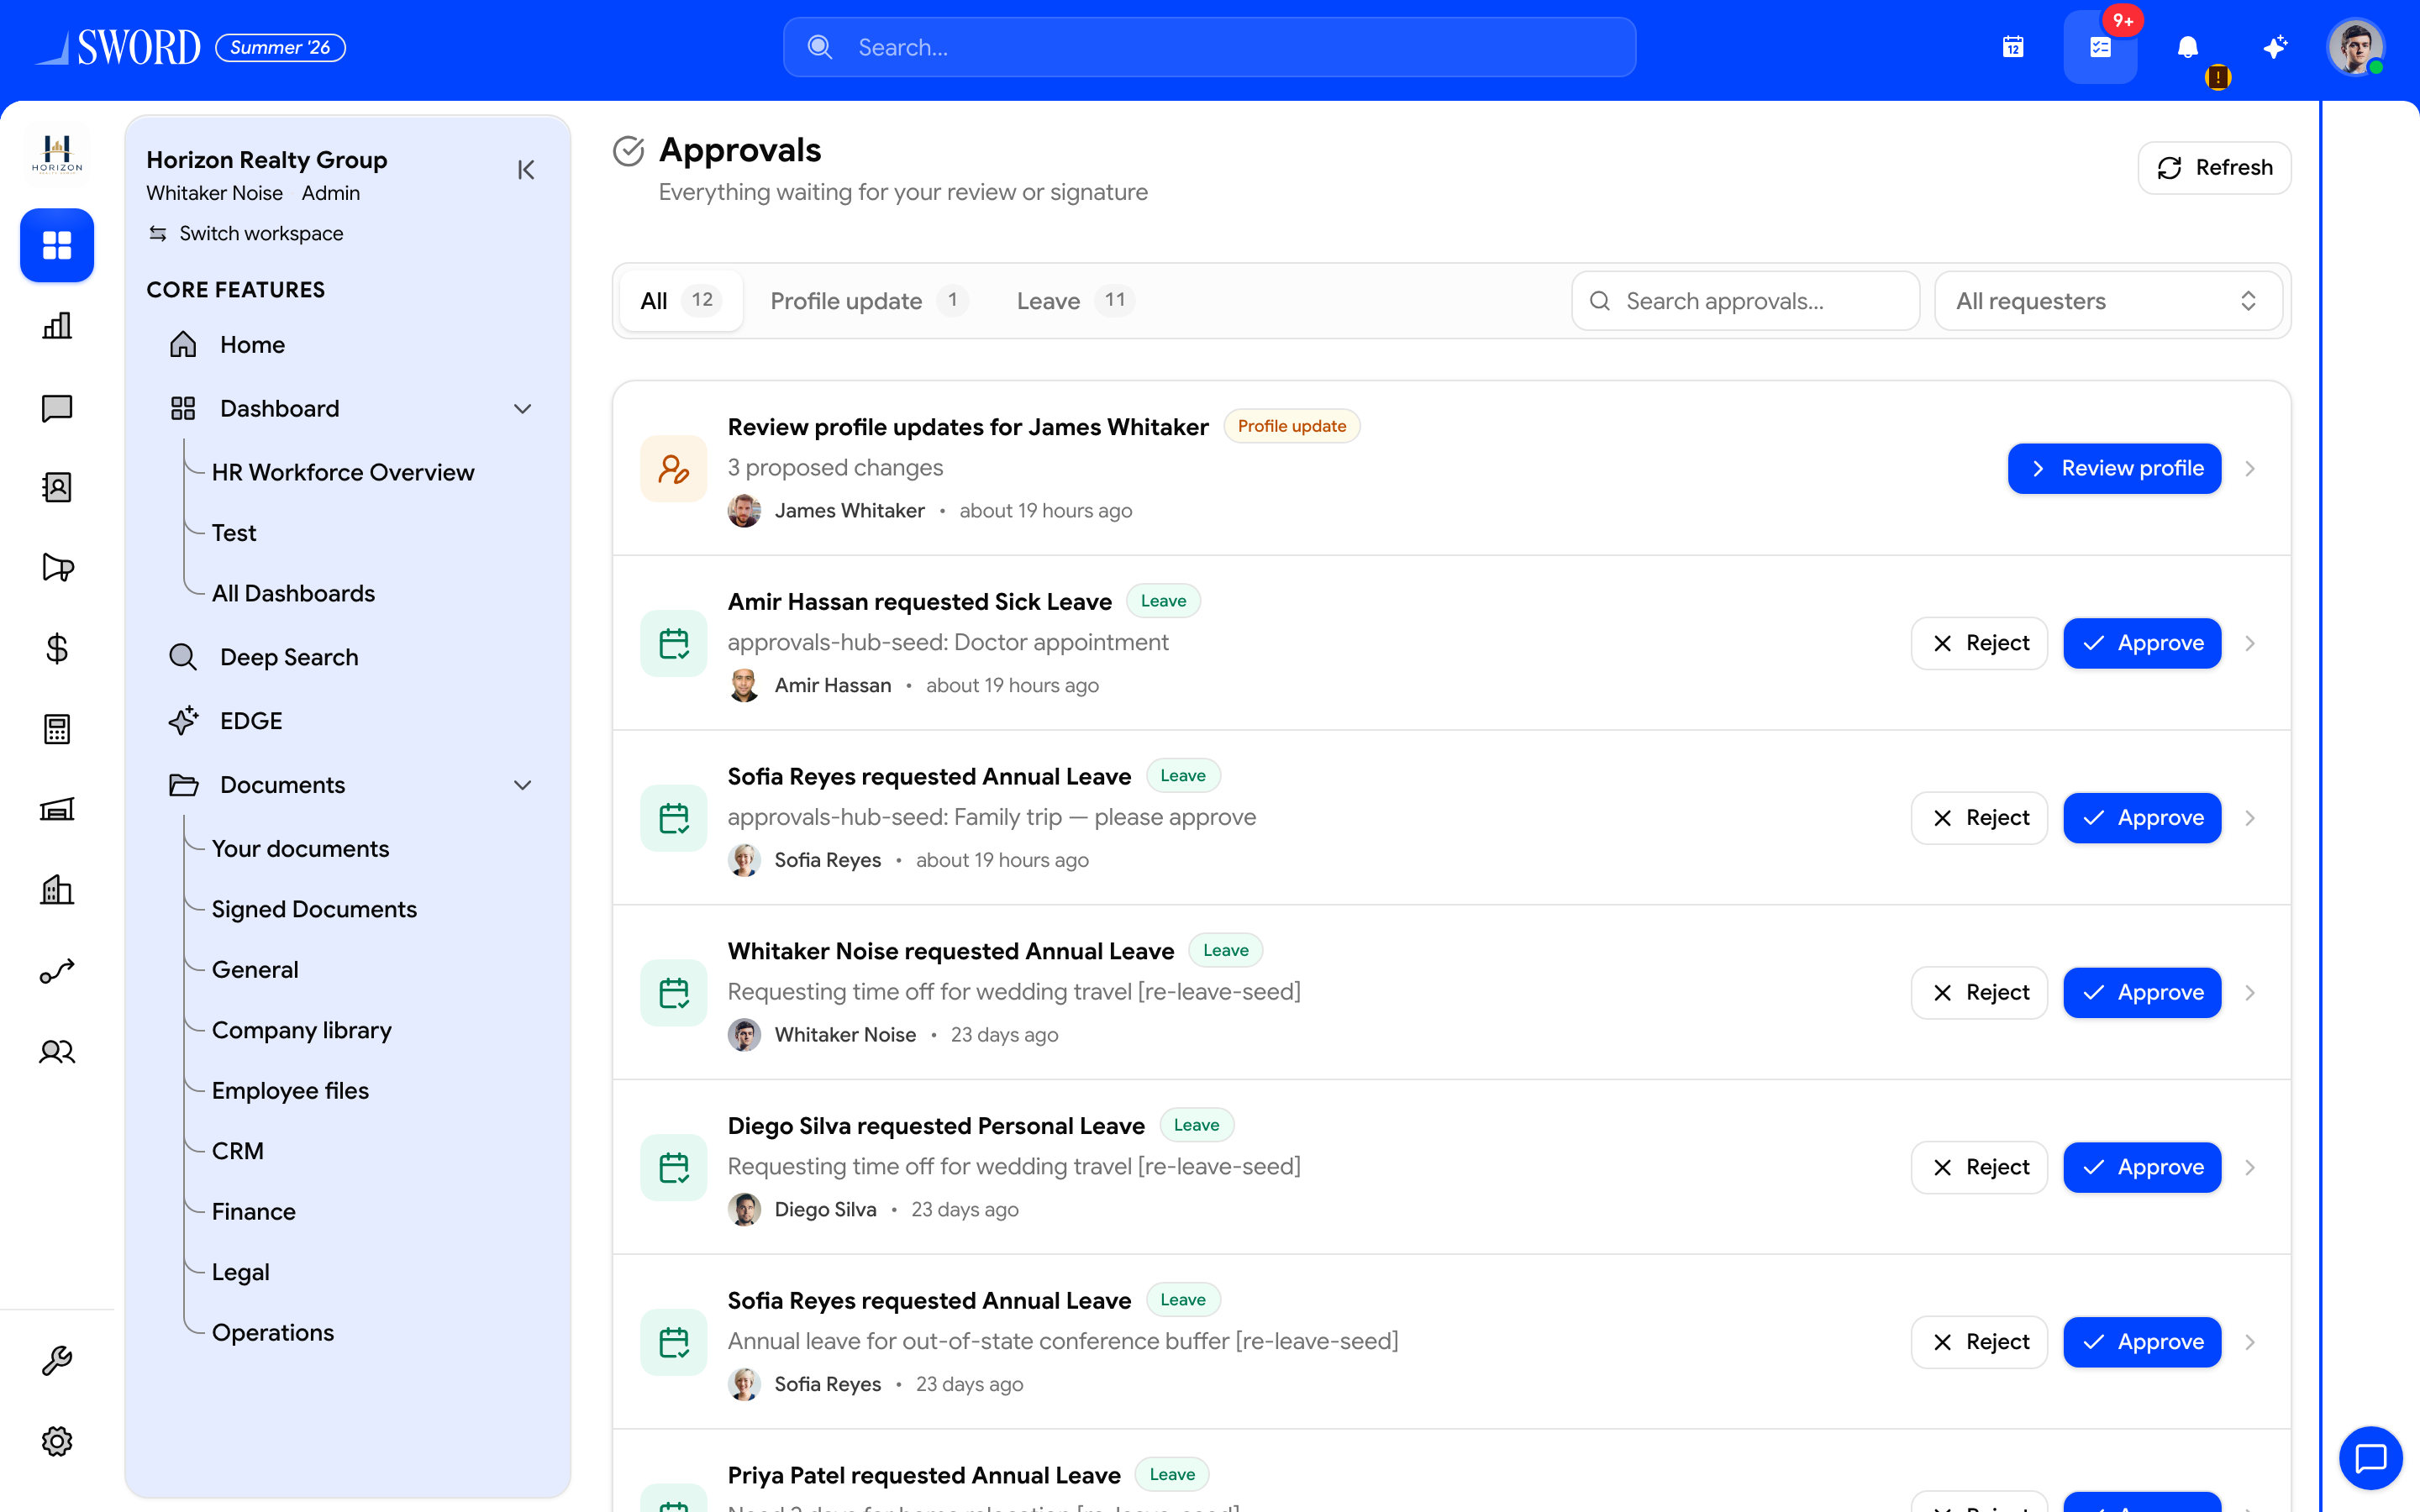Open the notifications bell
Viewport: 2420px width, 1512px height.
coord(2188,47)
